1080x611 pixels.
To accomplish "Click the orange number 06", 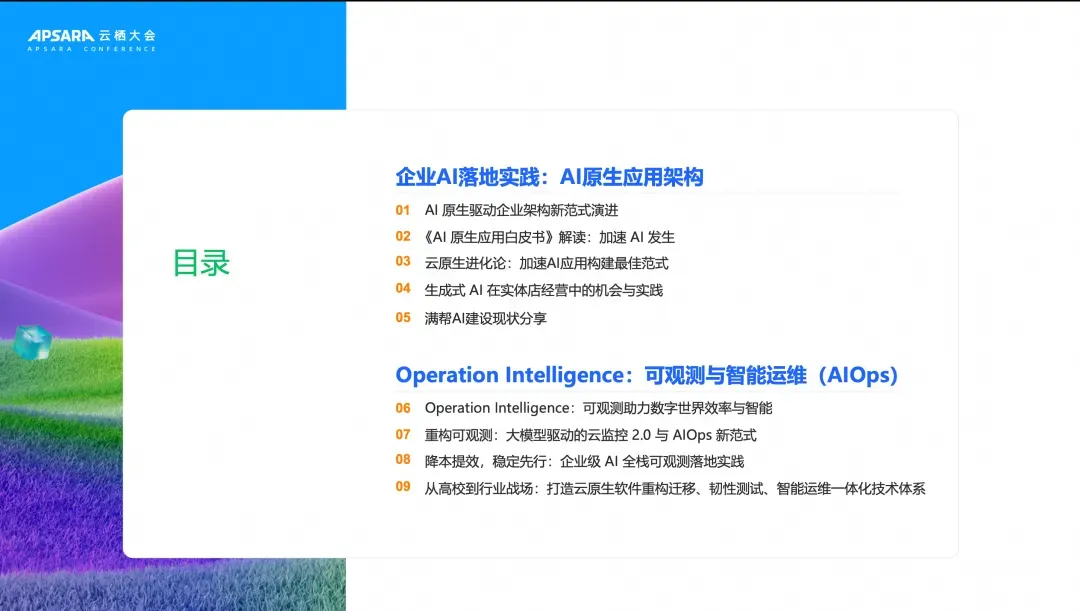I will 403,408.
